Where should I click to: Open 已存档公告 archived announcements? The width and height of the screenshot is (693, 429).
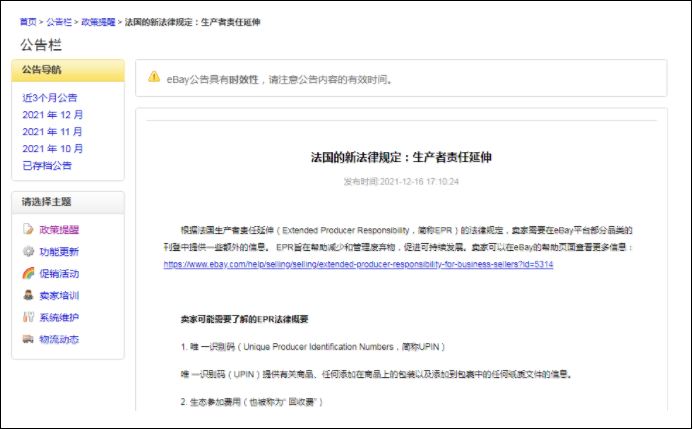click(x=47, y=166)
